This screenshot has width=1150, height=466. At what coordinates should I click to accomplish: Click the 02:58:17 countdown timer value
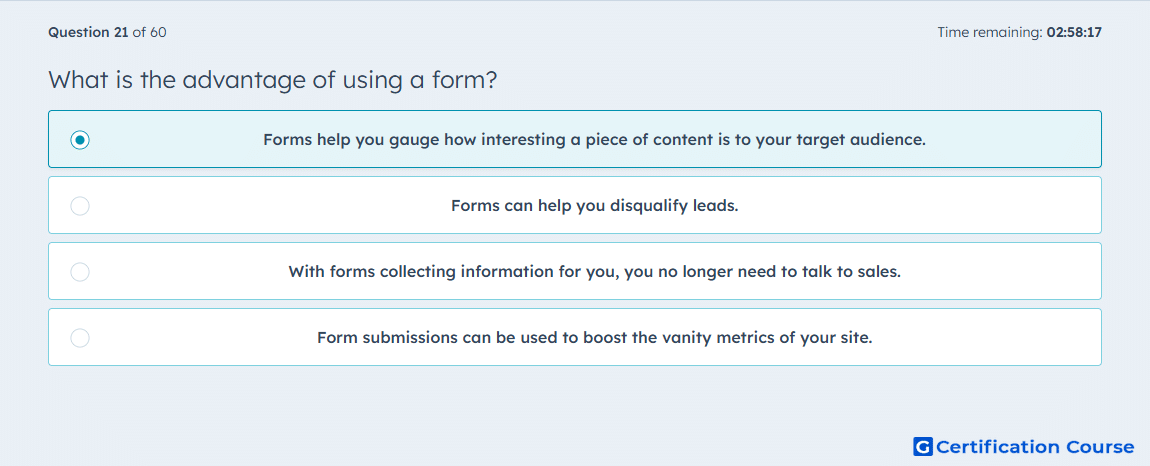(1074, 32)
